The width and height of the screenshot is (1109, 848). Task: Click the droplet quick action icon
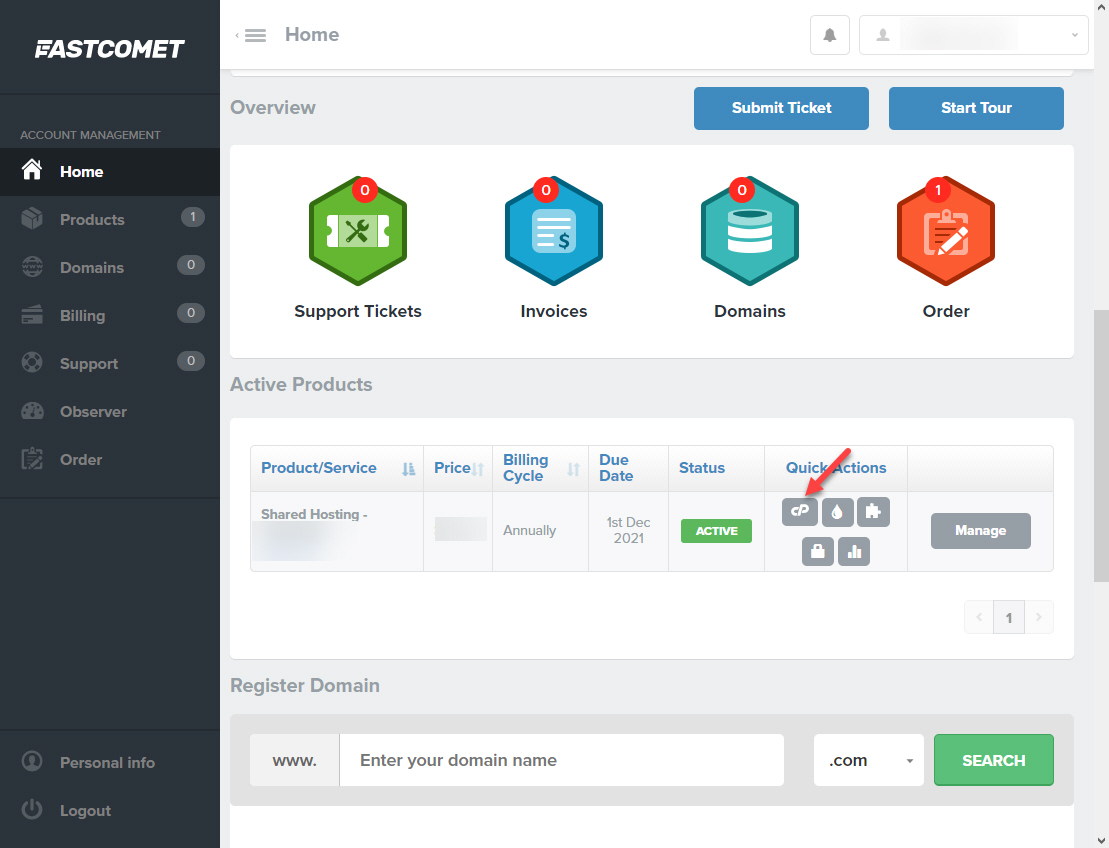[837, 511]
